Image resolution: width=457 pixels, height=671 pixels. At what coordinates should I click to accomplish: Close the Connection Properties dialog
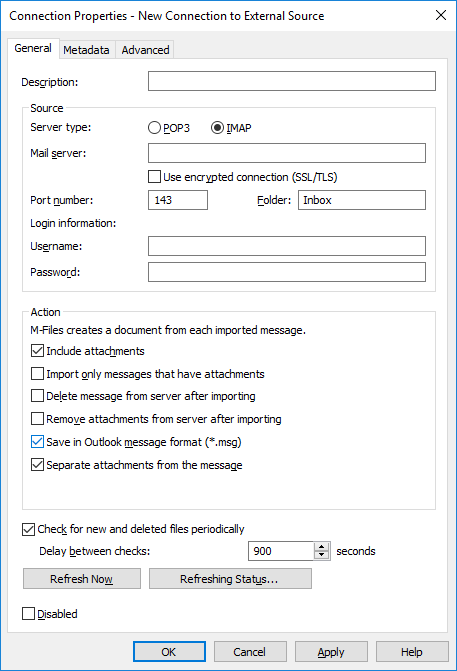coord(441,15)
